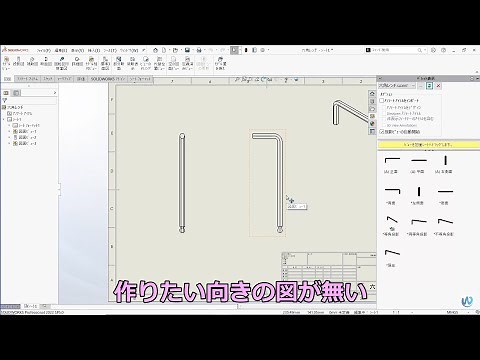Open the ツール(T) menu
The height and width of the screenshot is (360, 480).
[x=110, y=50]
